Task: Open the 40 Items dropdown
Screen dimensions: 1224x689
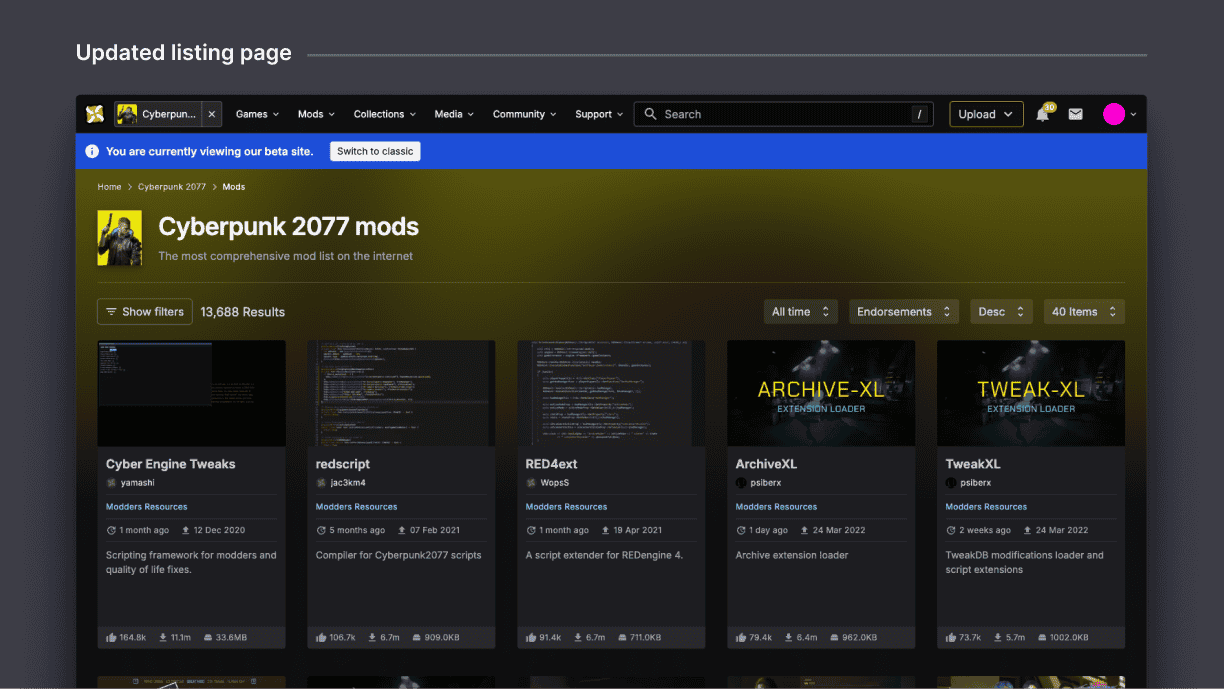Action: [1084, 312]
